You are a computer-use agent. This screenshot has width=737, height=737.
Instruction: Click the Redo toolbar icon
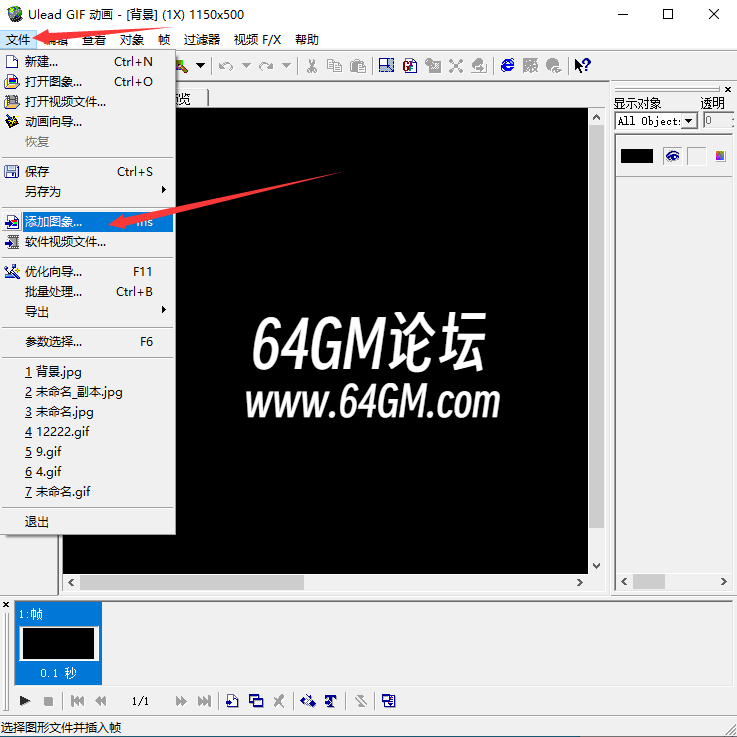(266, 66)
